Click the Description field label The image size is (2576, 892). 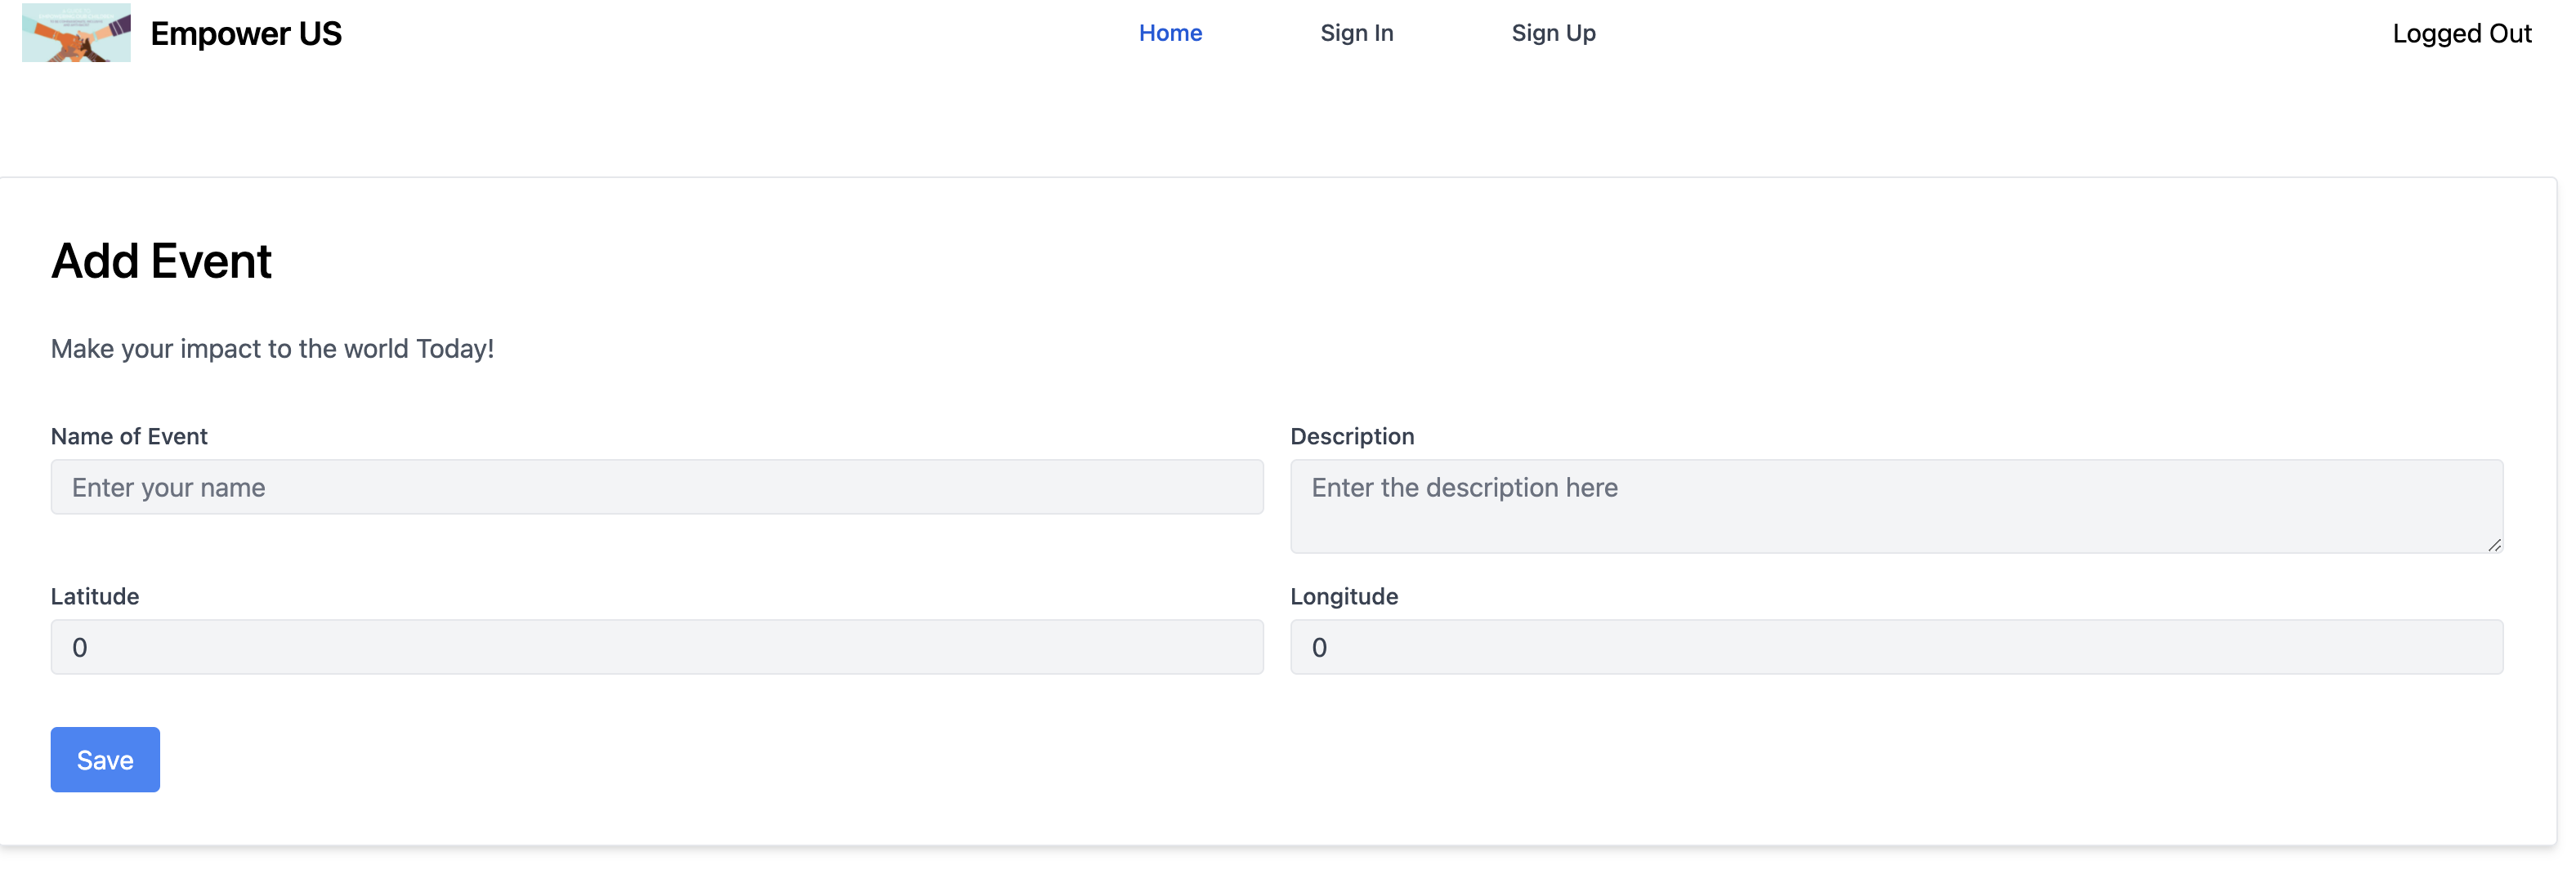[x=1352, y=436]
